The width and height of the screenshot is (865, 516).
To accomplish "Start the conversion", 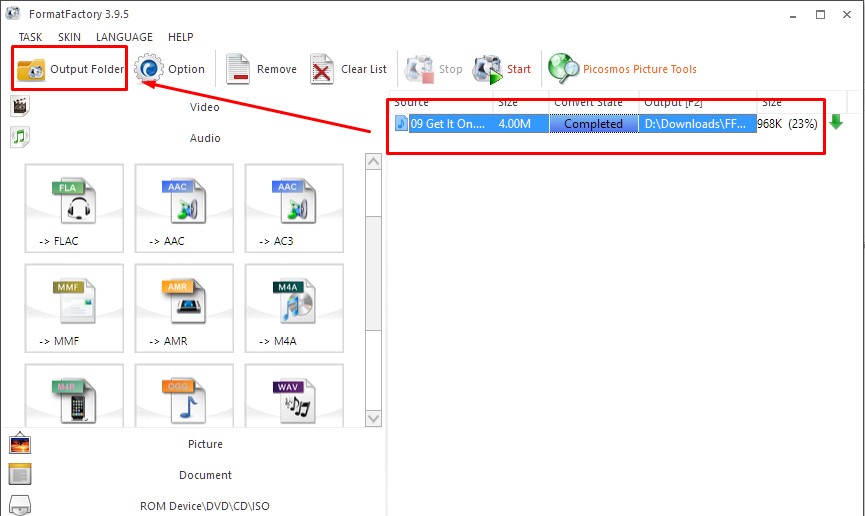I will click(x=502, y=69).
